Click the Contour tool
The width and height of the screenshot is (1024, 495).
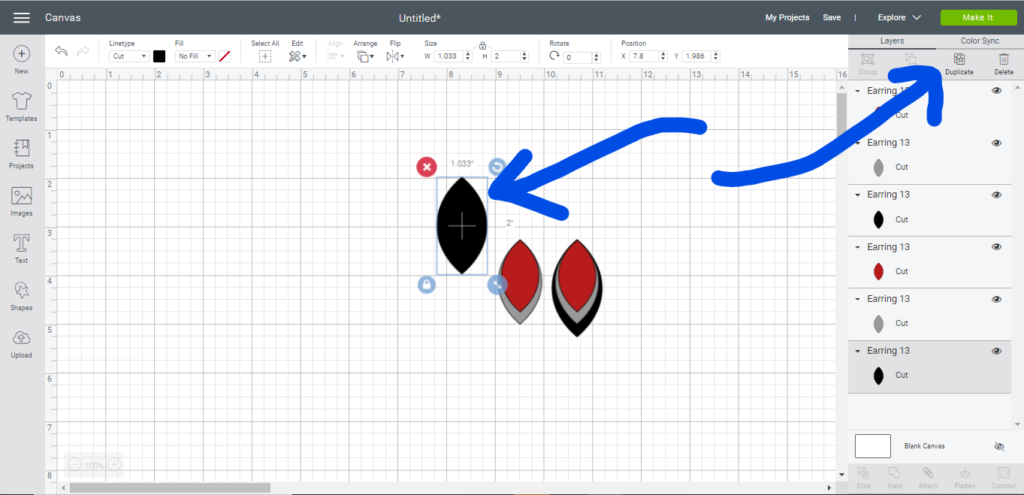(1001, 478)
